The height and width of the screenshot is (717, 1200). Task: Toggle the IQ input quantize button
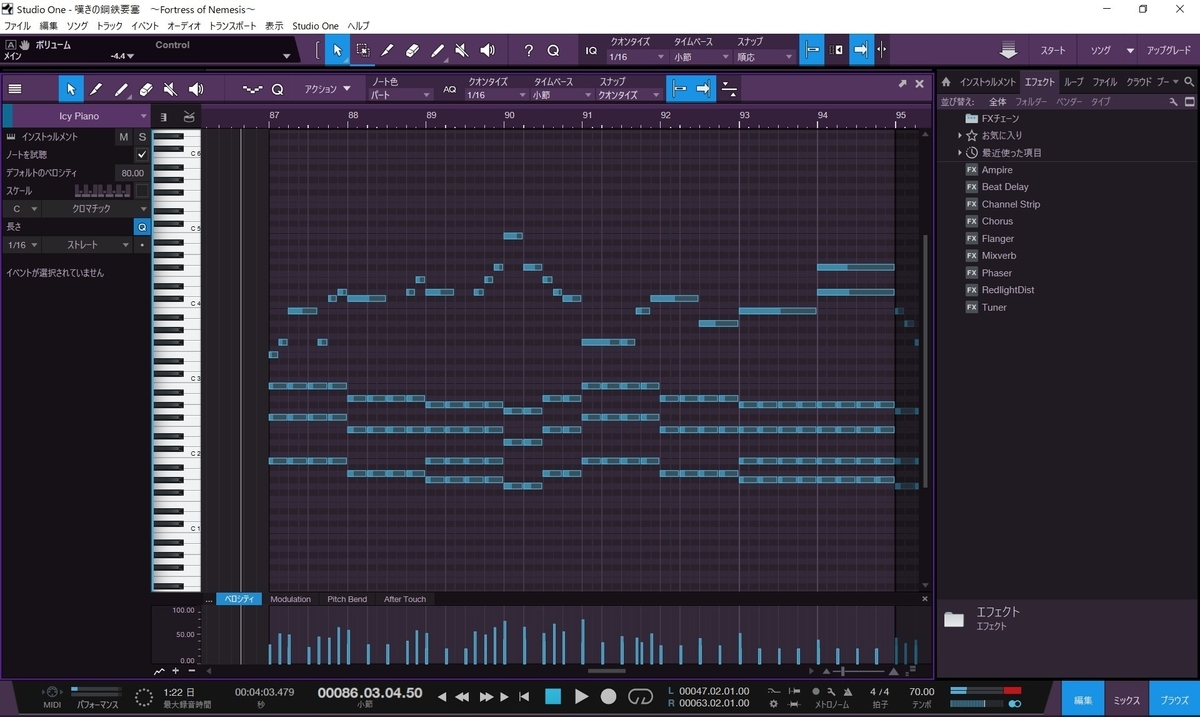click(x=591, y=50)
